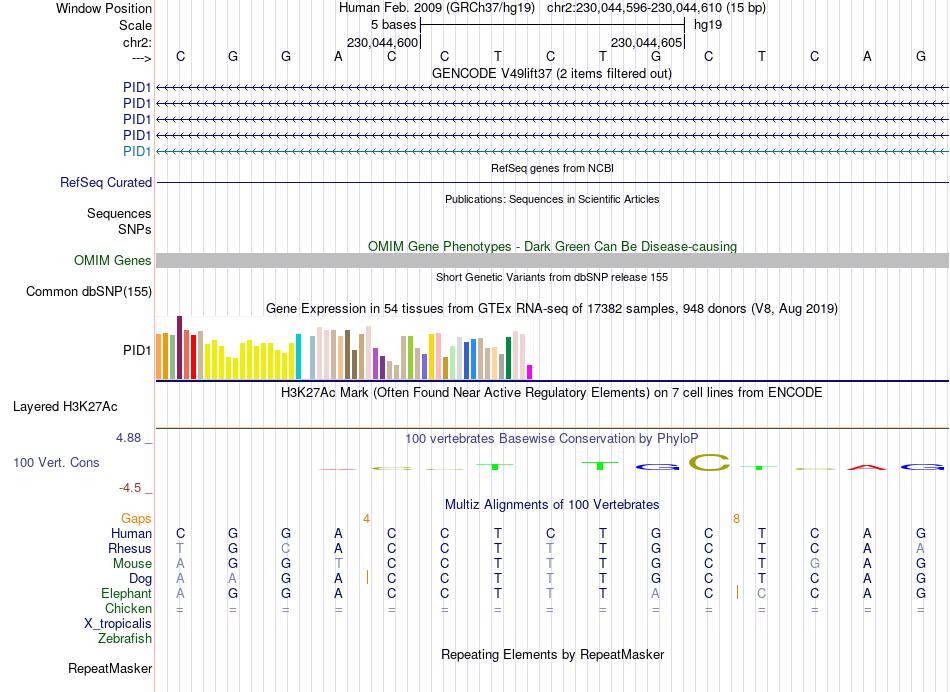Click the orange gap count 8 marker

point(736,519)
